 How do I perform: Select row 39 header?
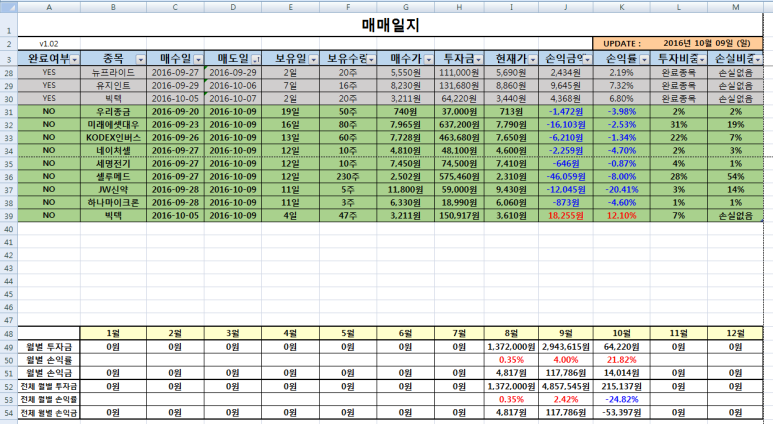tap(9, 216)
